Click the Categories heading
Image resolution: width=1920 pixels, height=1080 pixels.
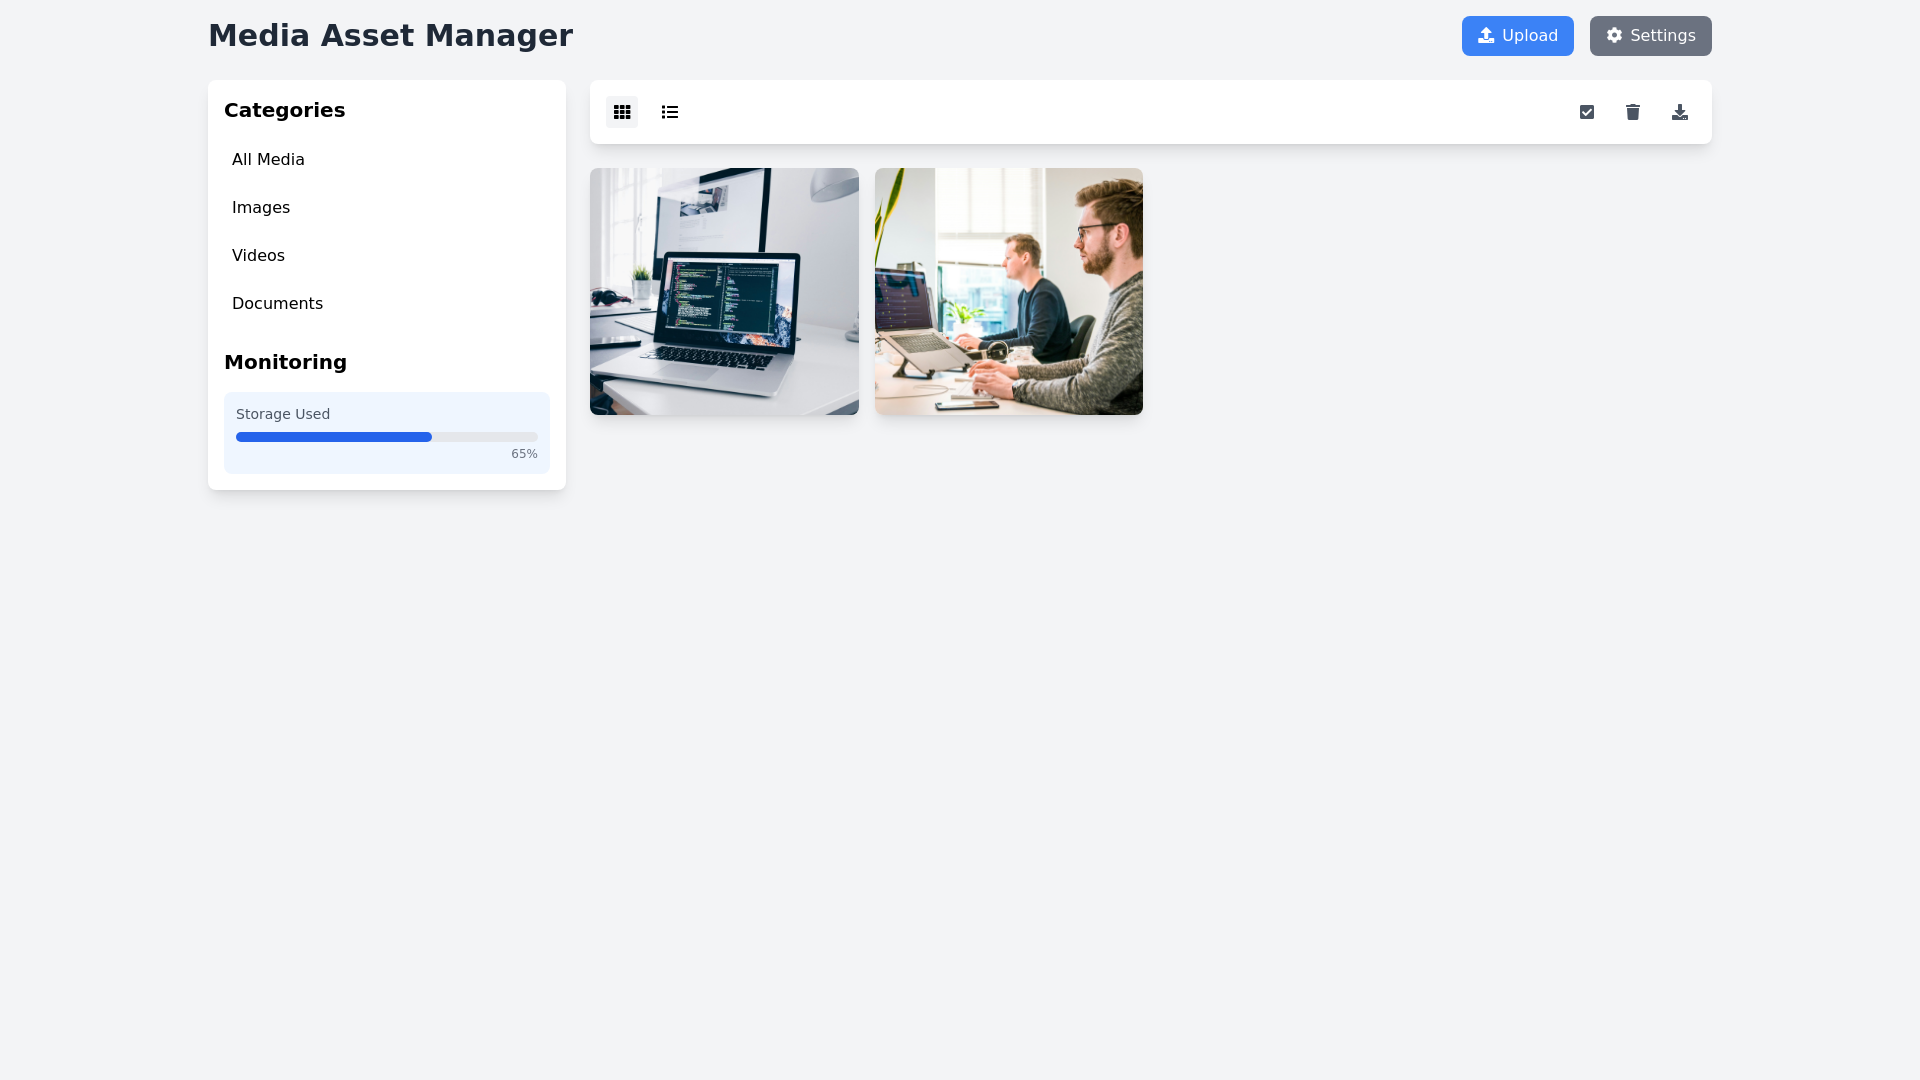(x=284, y=110)
